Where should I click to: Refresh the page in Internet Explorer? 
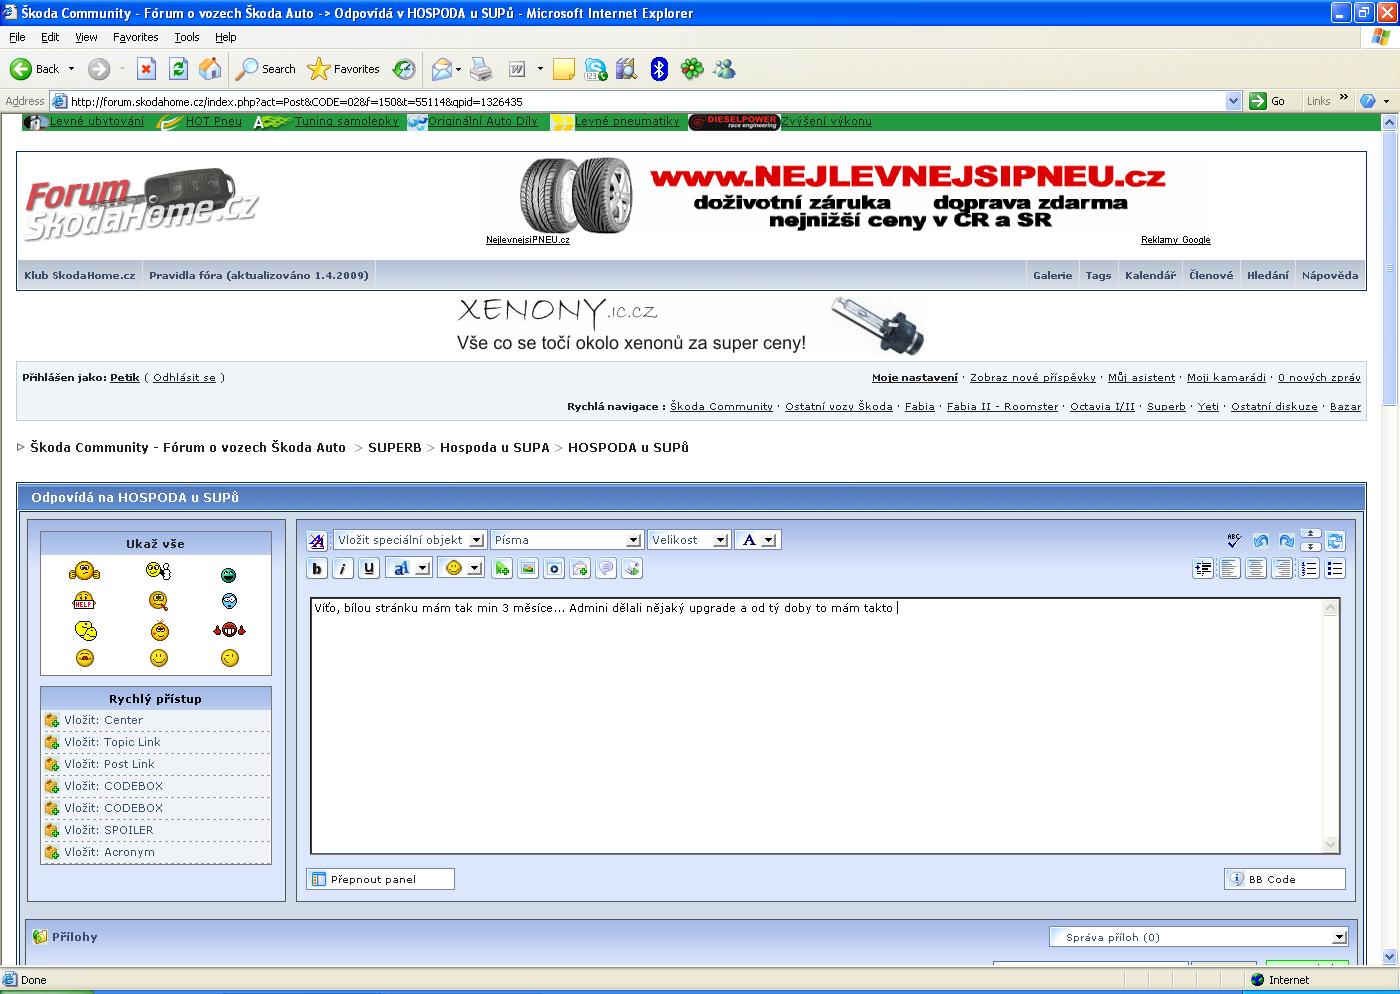pos(178,69)
